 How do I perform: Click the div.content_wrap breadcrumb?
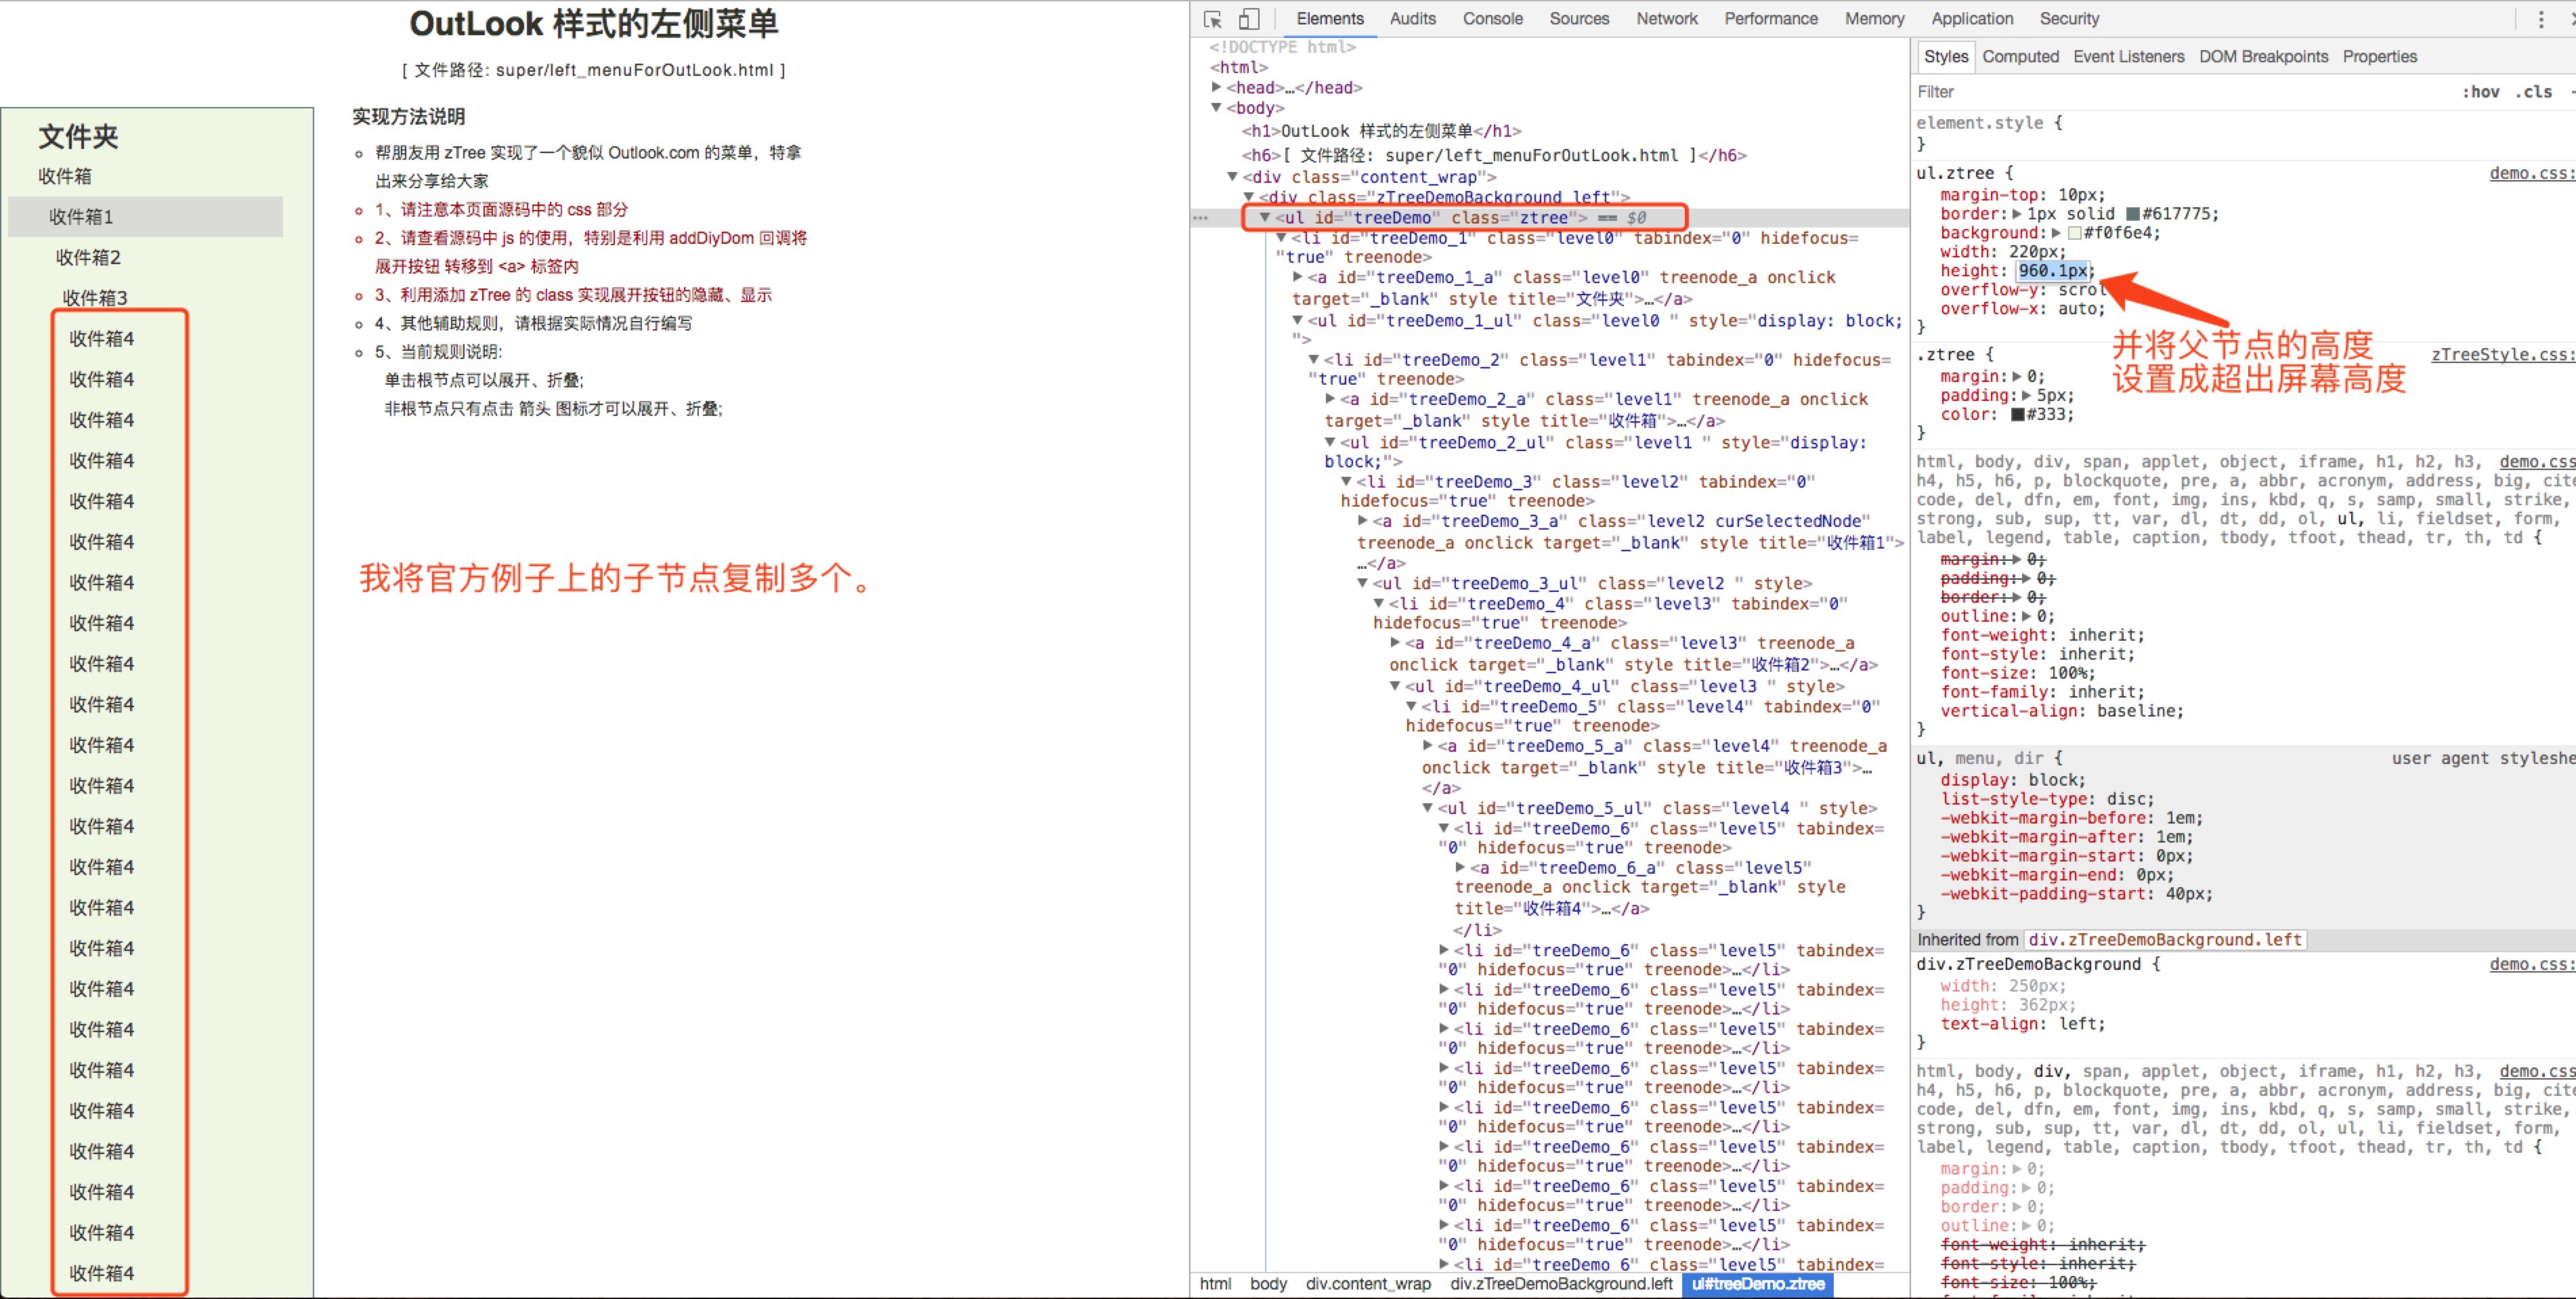[1368, 1284]
